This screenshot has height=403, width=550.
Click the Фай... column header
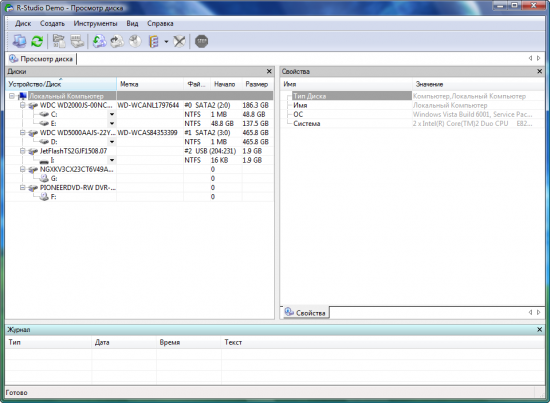click(197, 84)
